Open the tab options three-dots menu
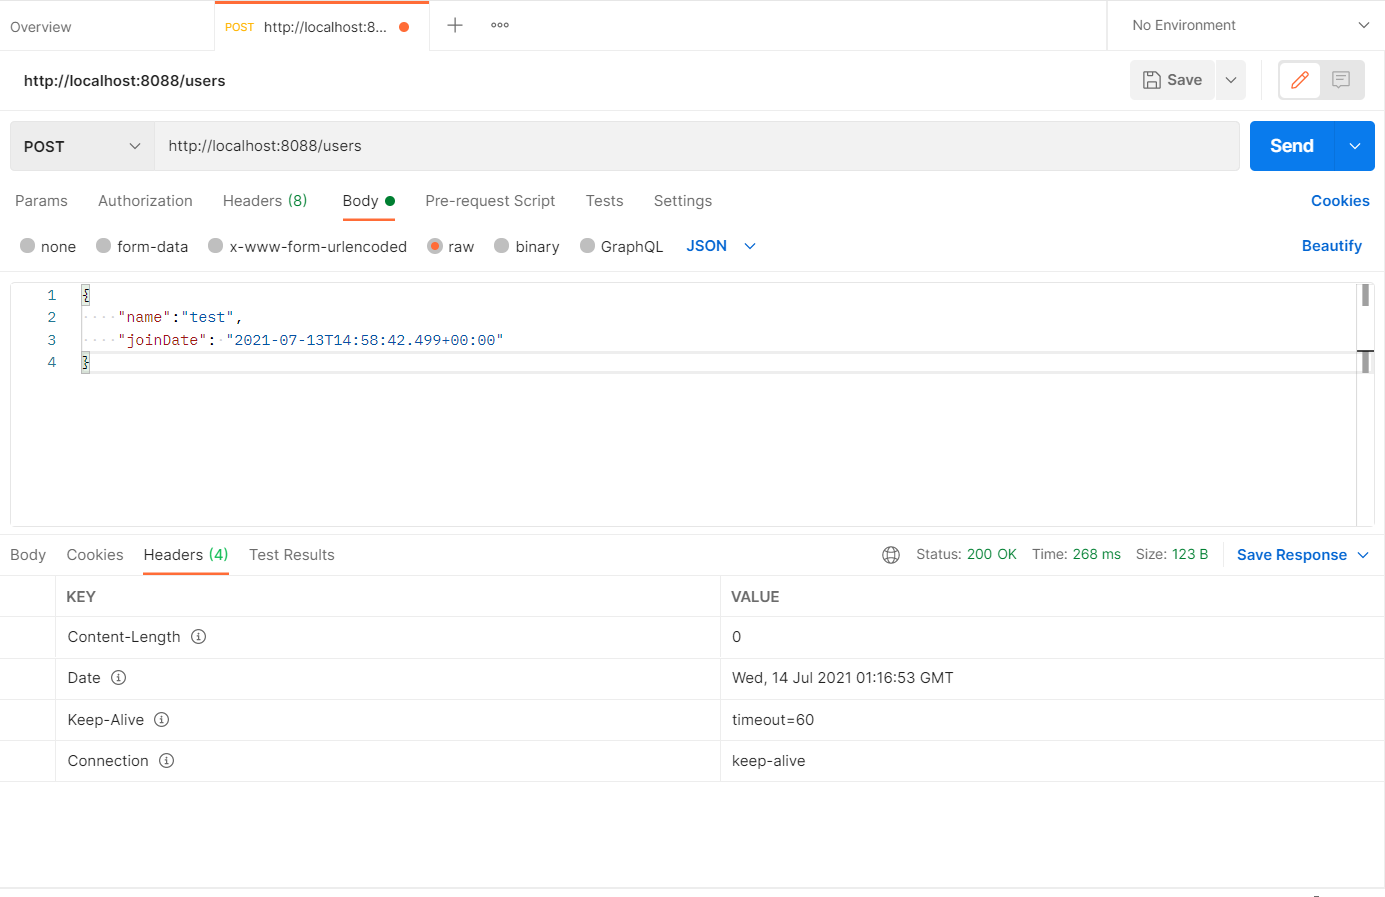 pyautogui.click(x=500, y=25)
